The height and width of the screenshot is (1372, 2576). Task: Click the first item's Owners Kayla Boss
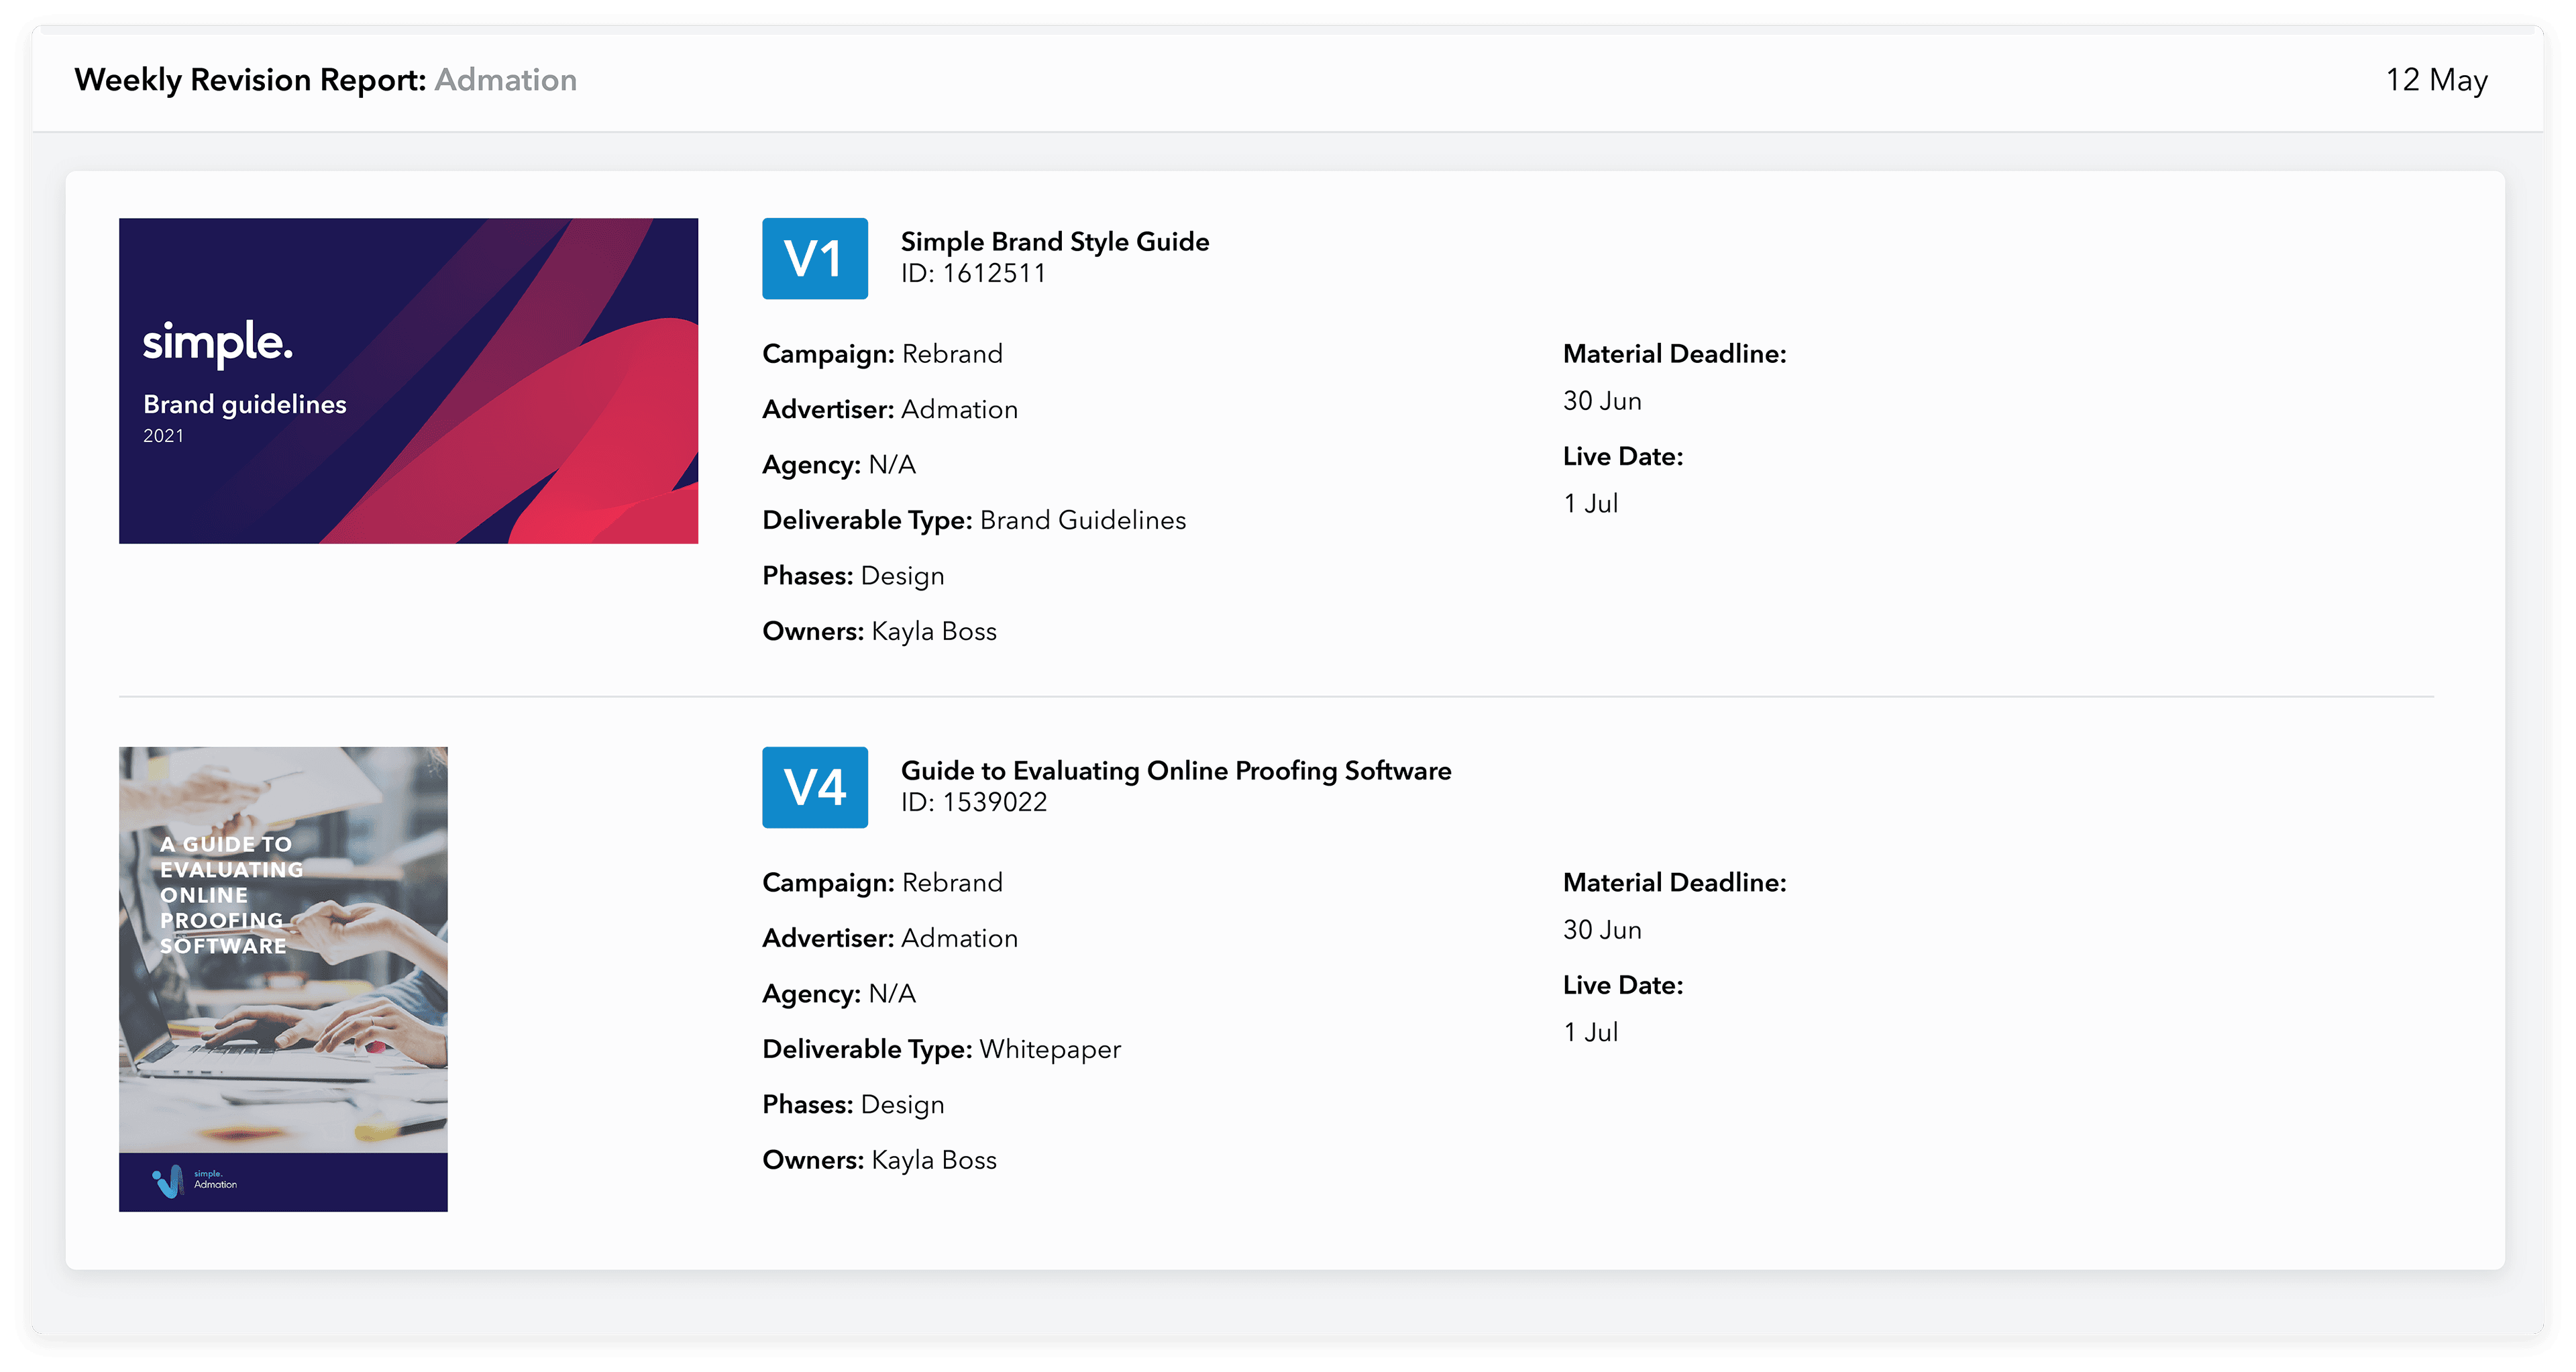click(x=933, y=631)
